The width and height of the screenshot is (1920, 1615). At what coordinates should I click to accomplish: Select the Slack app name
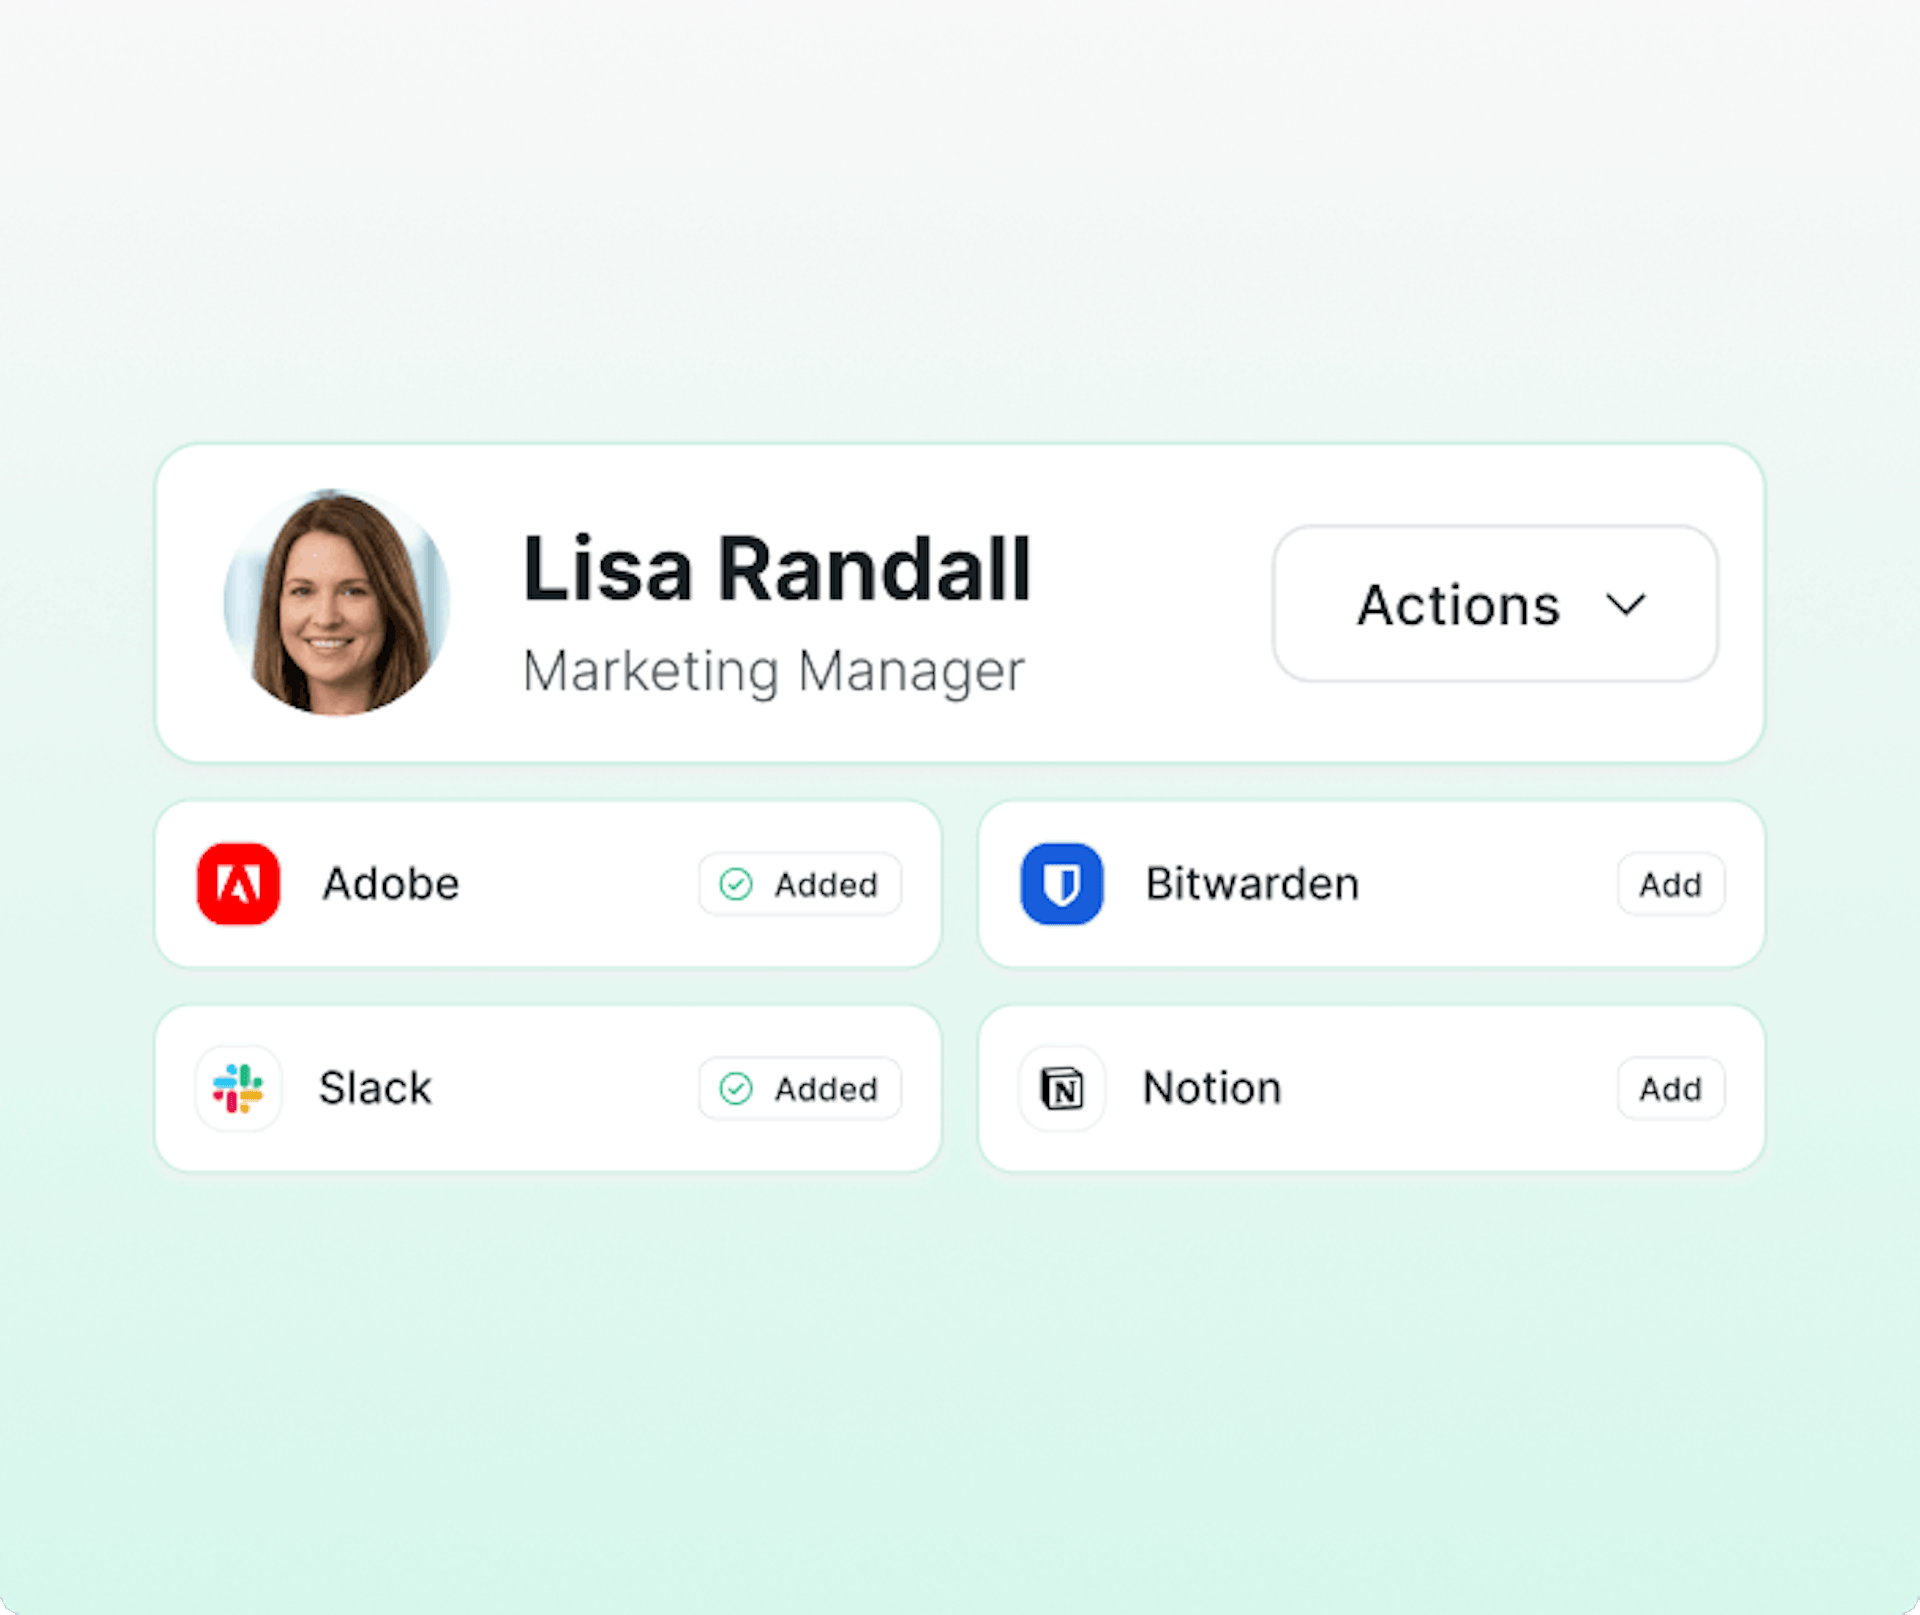point(375,1088)
